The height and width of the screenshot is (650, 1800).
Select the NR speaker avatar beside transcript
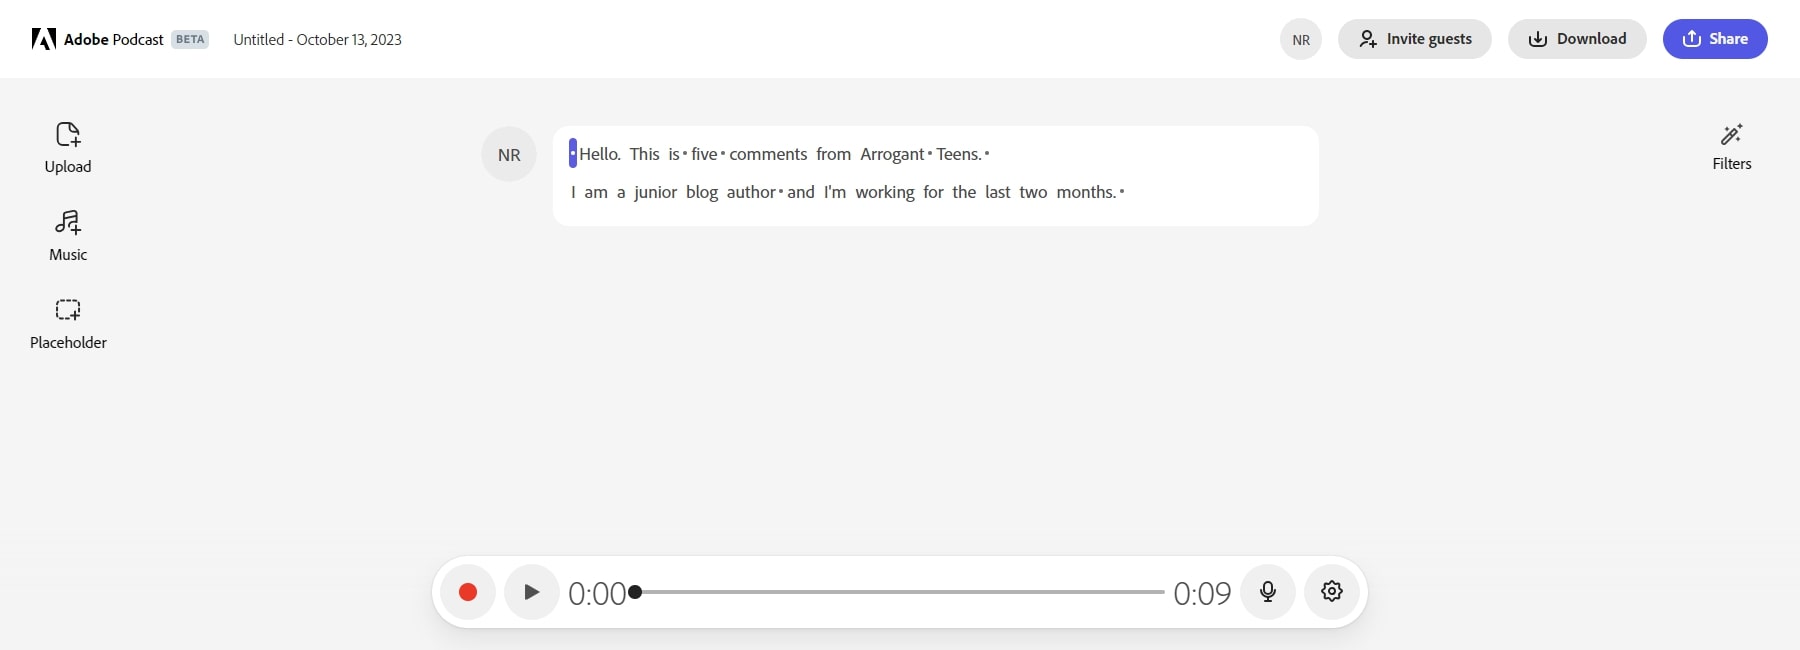coord(509,155)
